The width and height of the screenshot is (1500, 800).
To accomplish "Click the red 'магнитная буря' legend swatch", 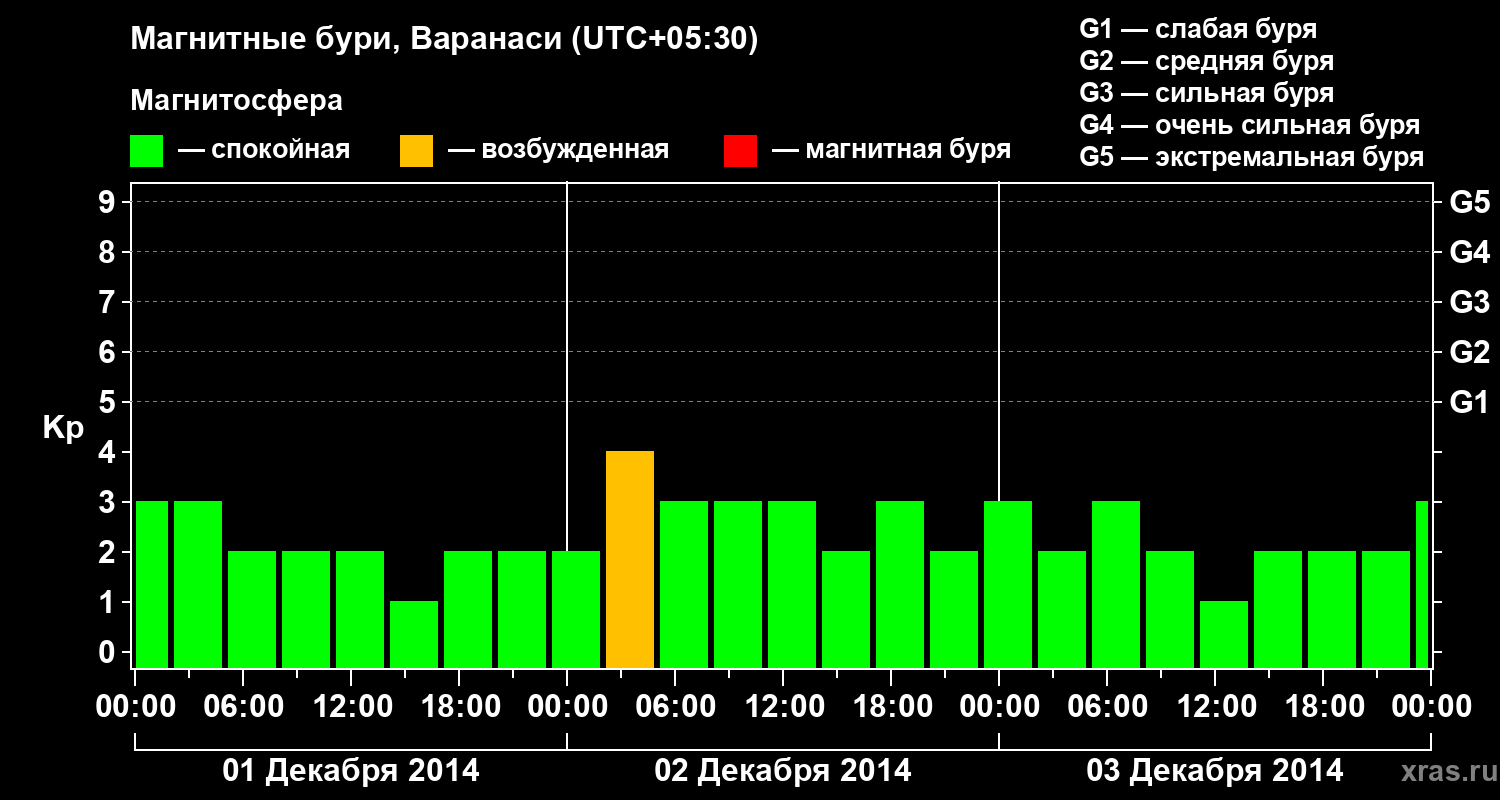I will coord(740,151).
